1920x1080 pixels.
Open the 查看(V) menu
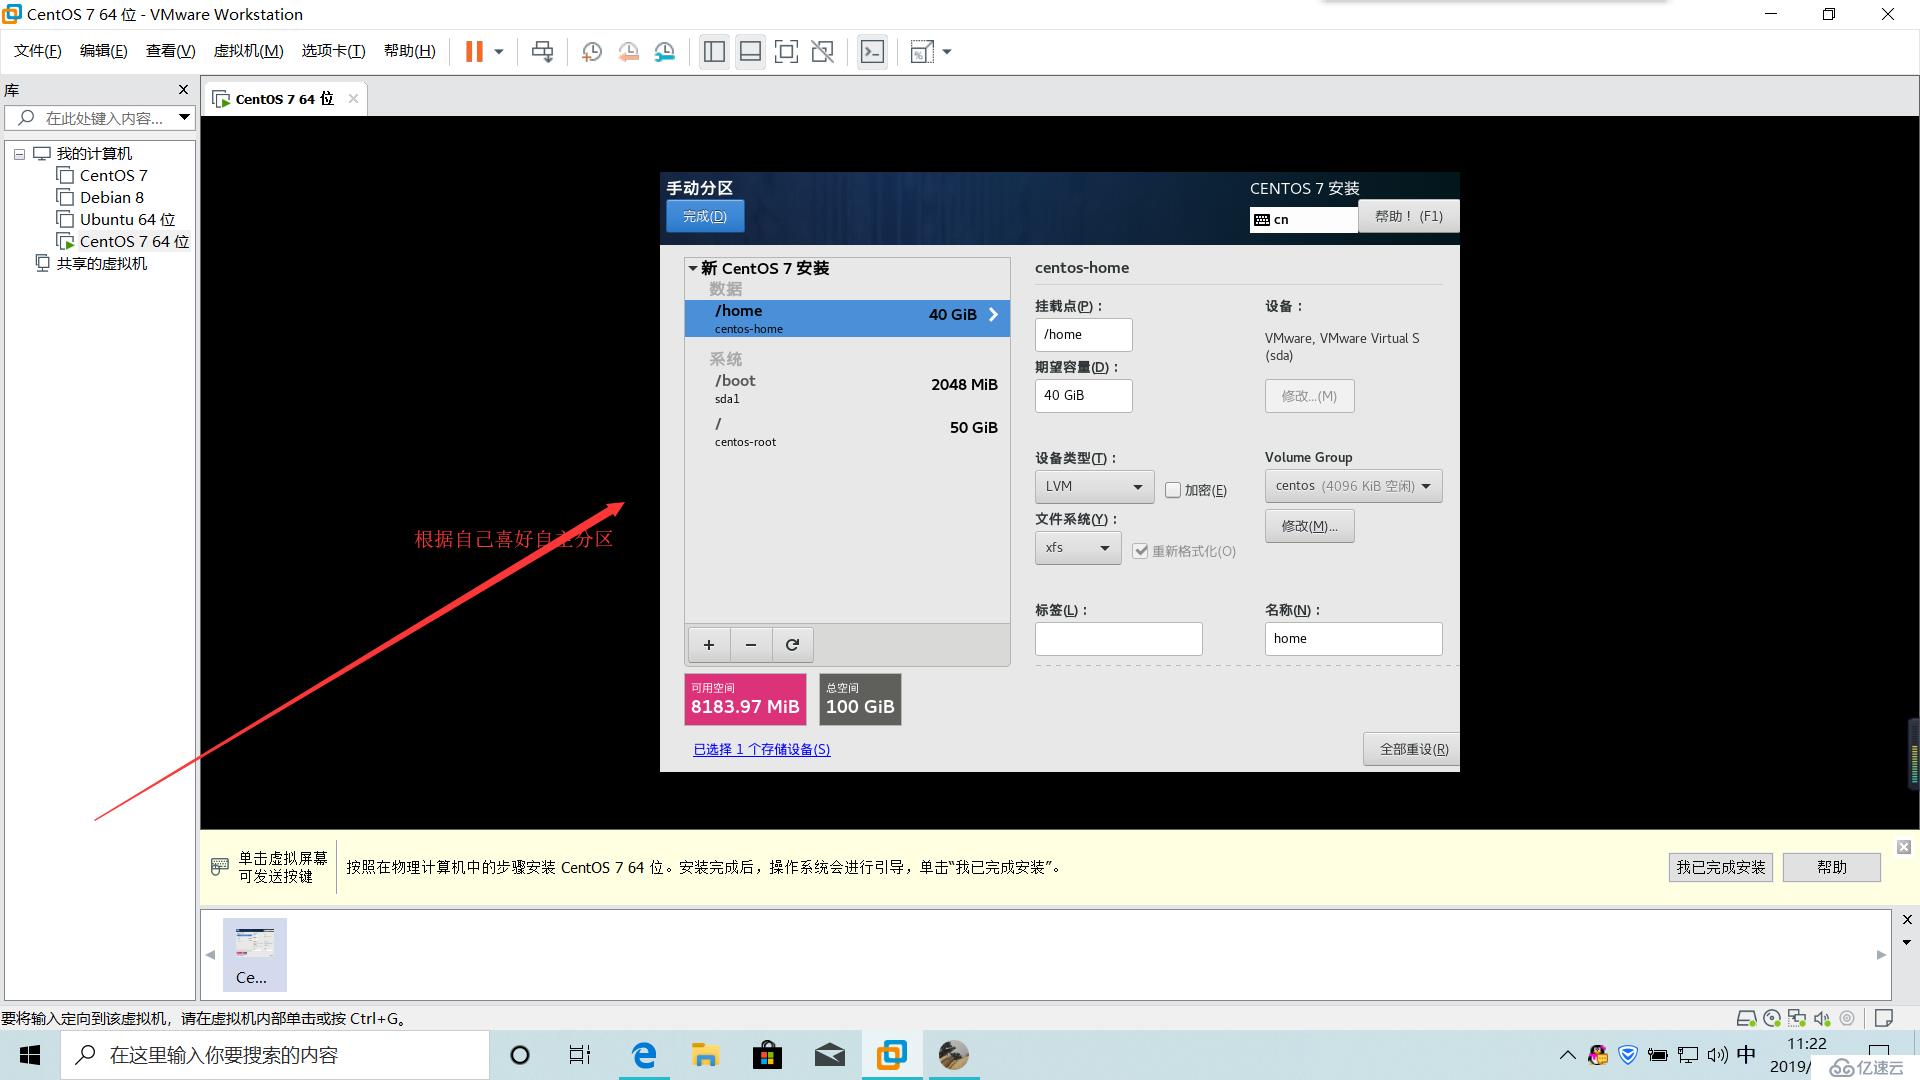[171, 51]
